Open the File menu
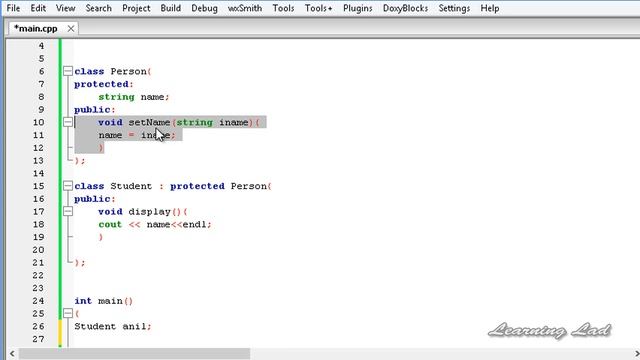Screen dimensions: 640x360 click(x=13, y=8)
